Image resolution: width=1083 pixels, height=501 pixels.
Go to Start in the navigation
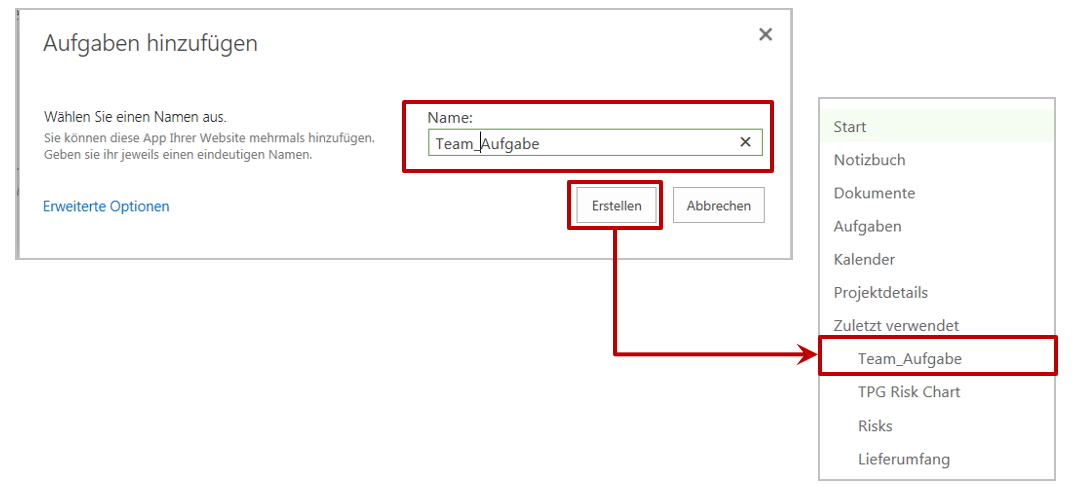click(x=850, y=127)
